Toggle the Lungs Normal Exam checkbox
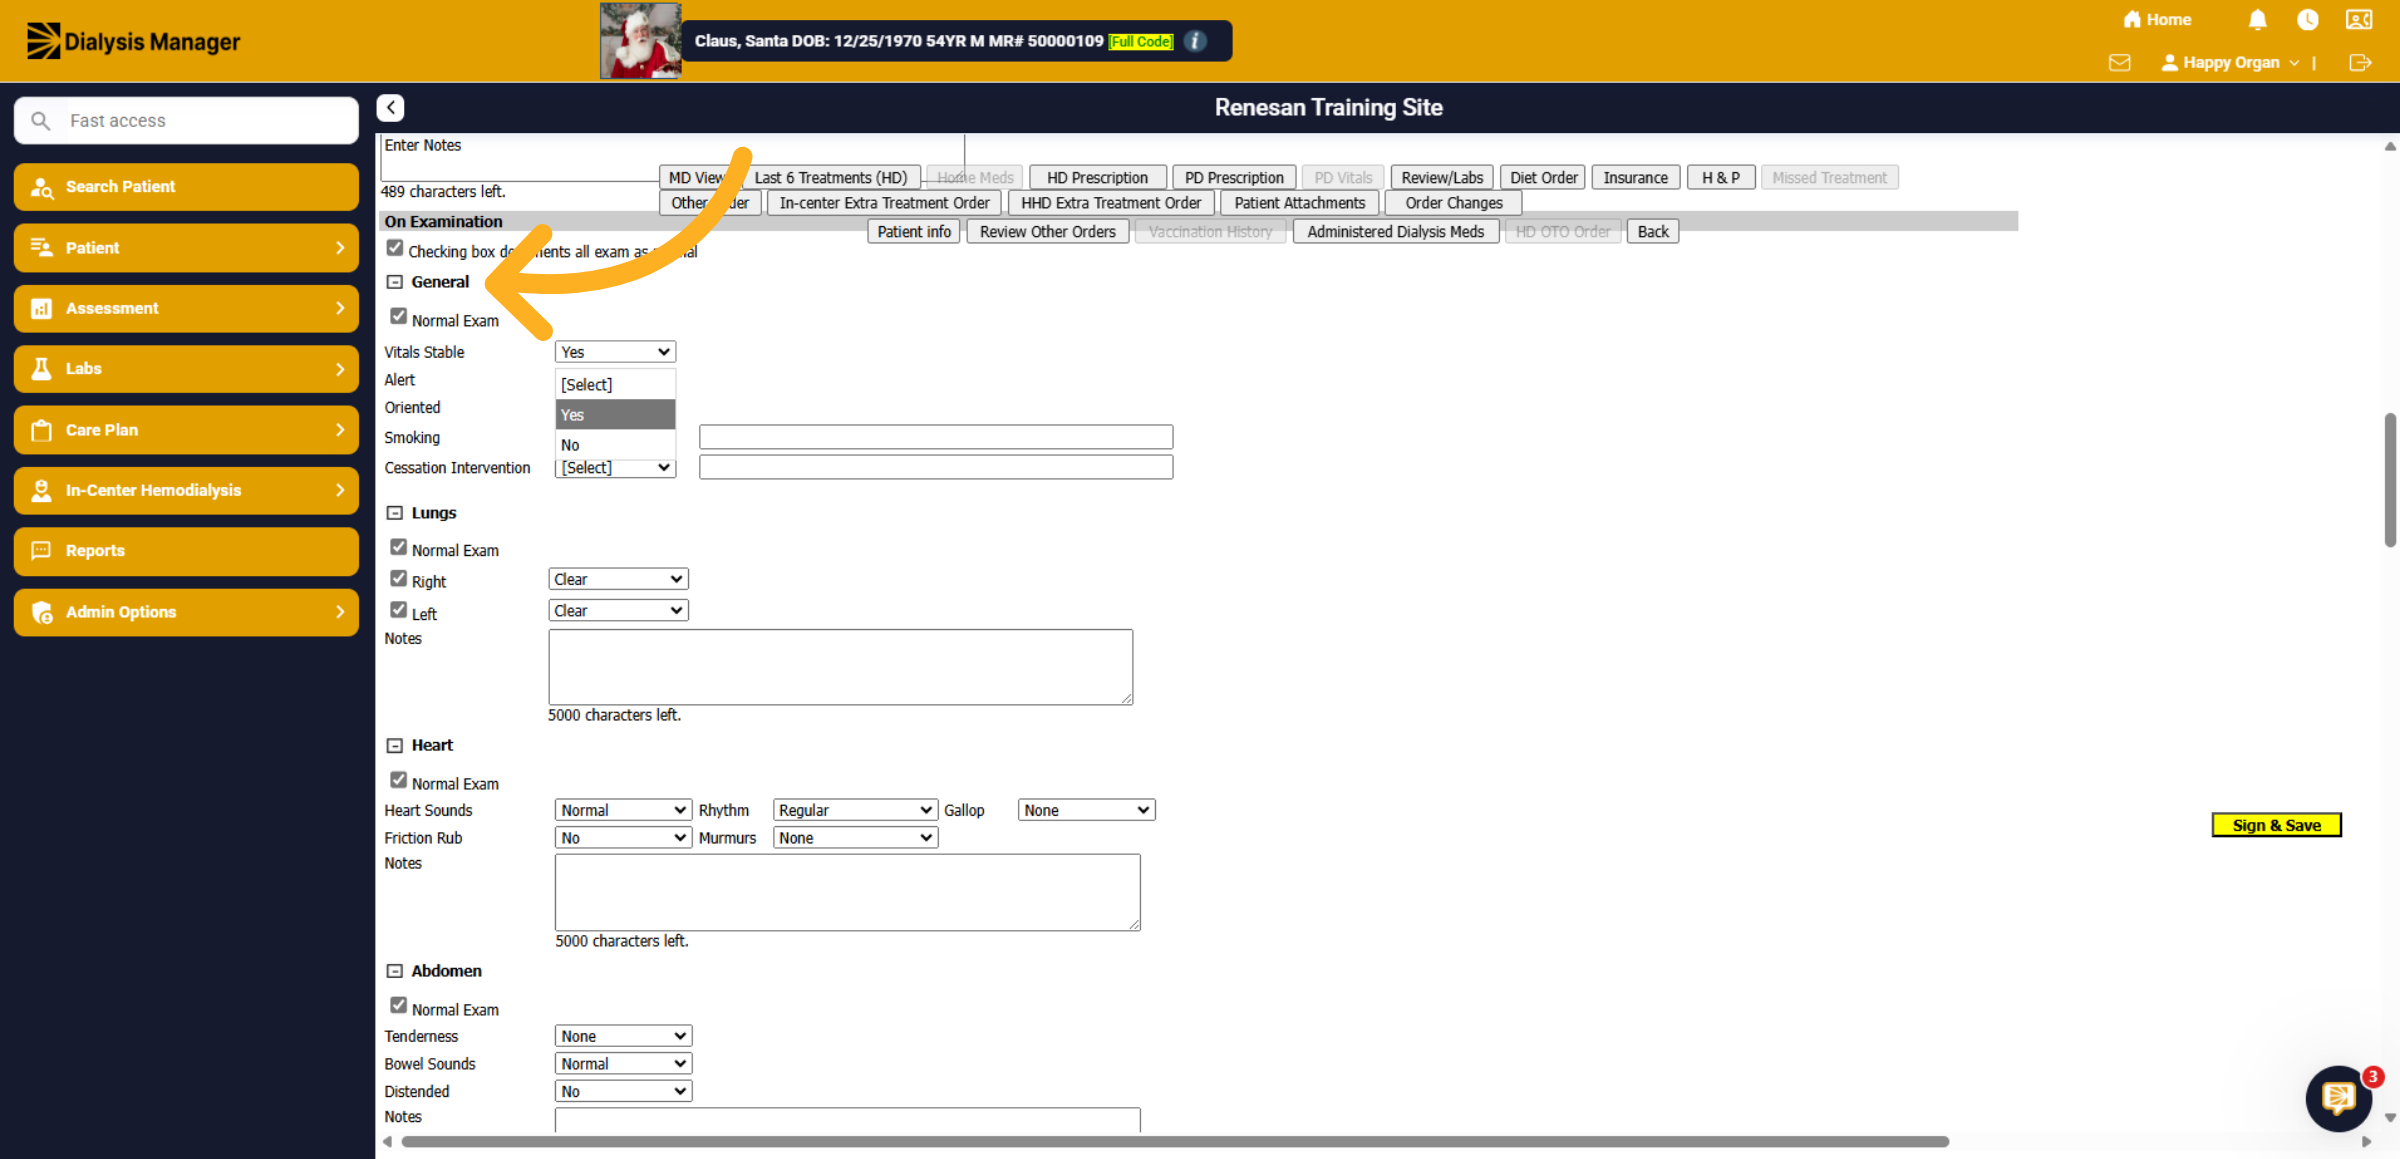 tap(398, 547)
